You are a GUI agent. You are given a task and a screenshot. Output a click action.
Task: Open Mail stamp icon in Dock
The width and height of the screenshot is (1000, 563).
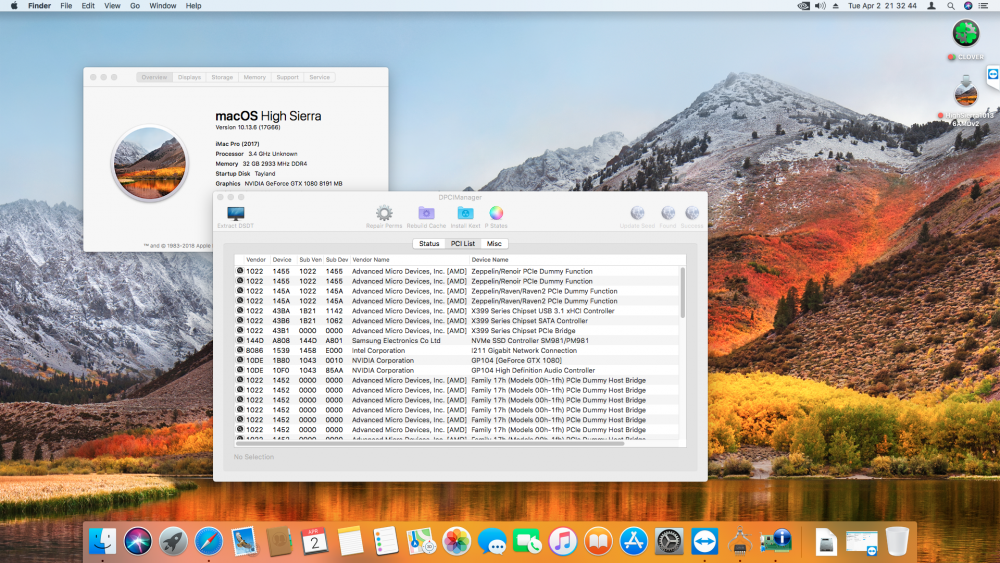(244, 541)
